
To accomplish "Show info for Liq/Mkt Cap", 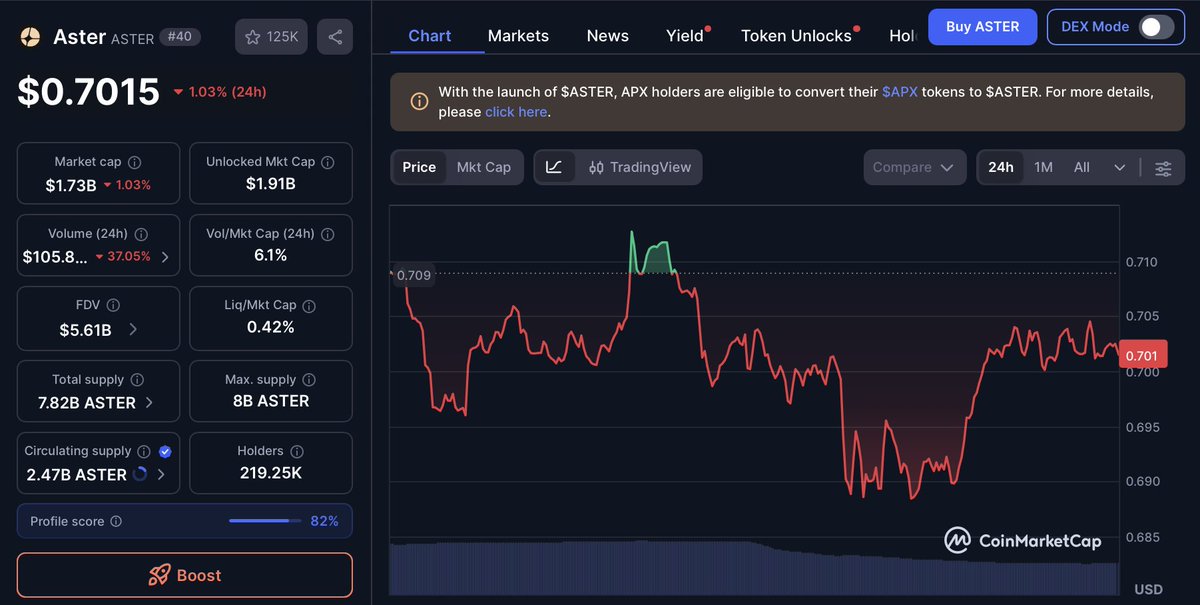I will pos(308,306).
